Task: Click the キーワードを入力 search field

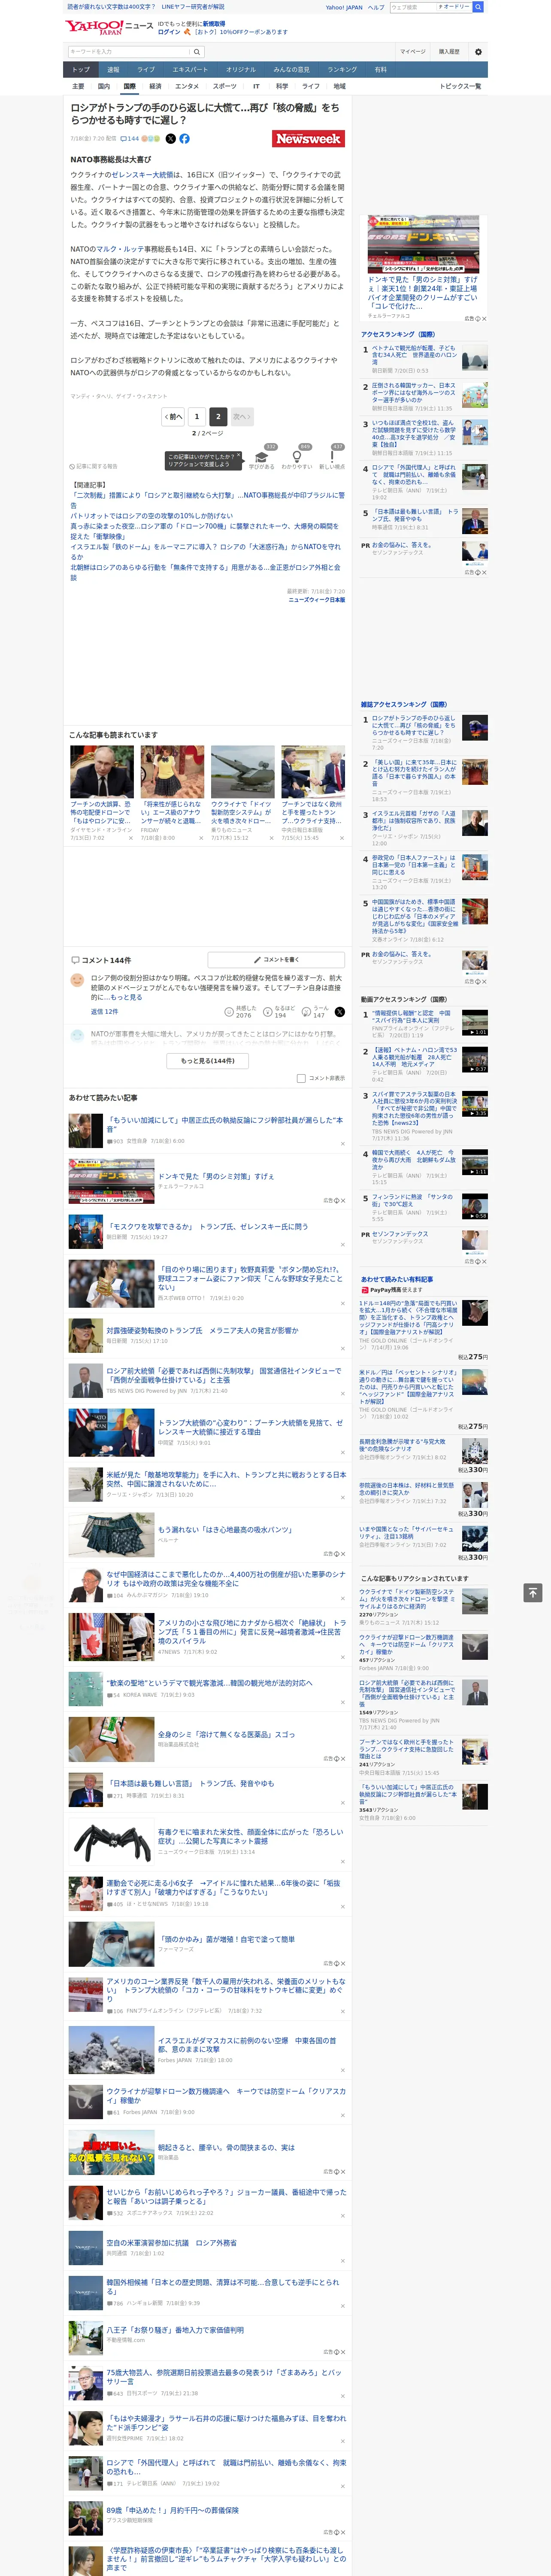Action: (x=129, y=52)
